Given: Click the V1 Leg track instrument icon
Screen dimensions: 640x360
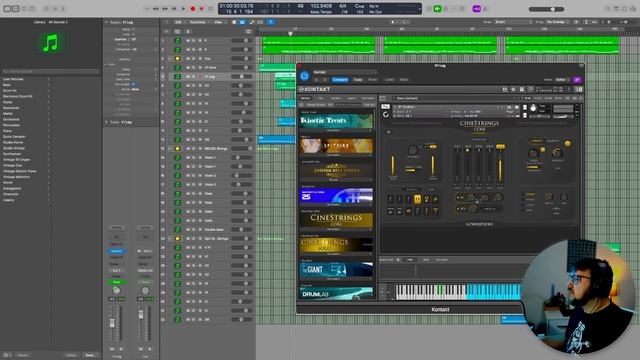Looking at the screenshot, I should tap(178, 77).
